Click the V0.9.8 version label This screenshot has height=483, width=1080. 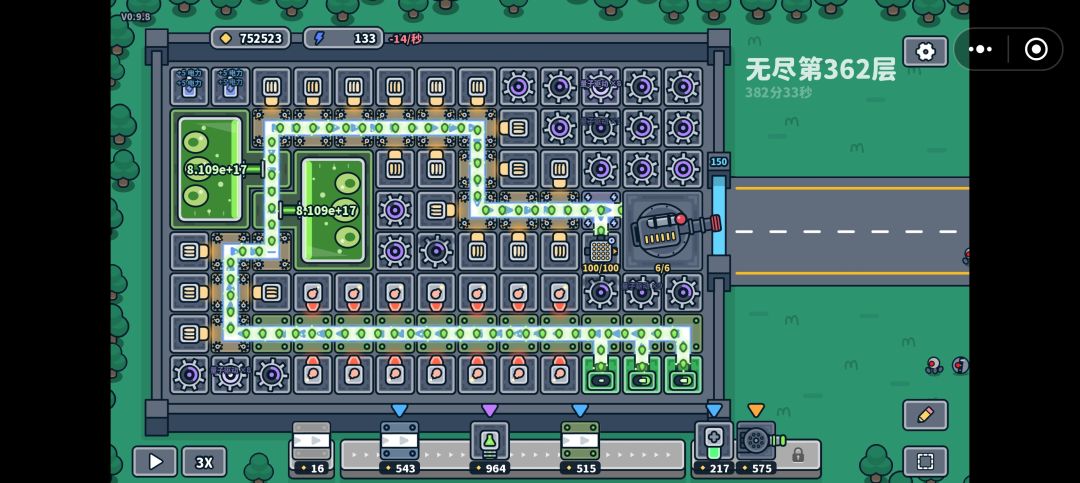coord(135,16)
